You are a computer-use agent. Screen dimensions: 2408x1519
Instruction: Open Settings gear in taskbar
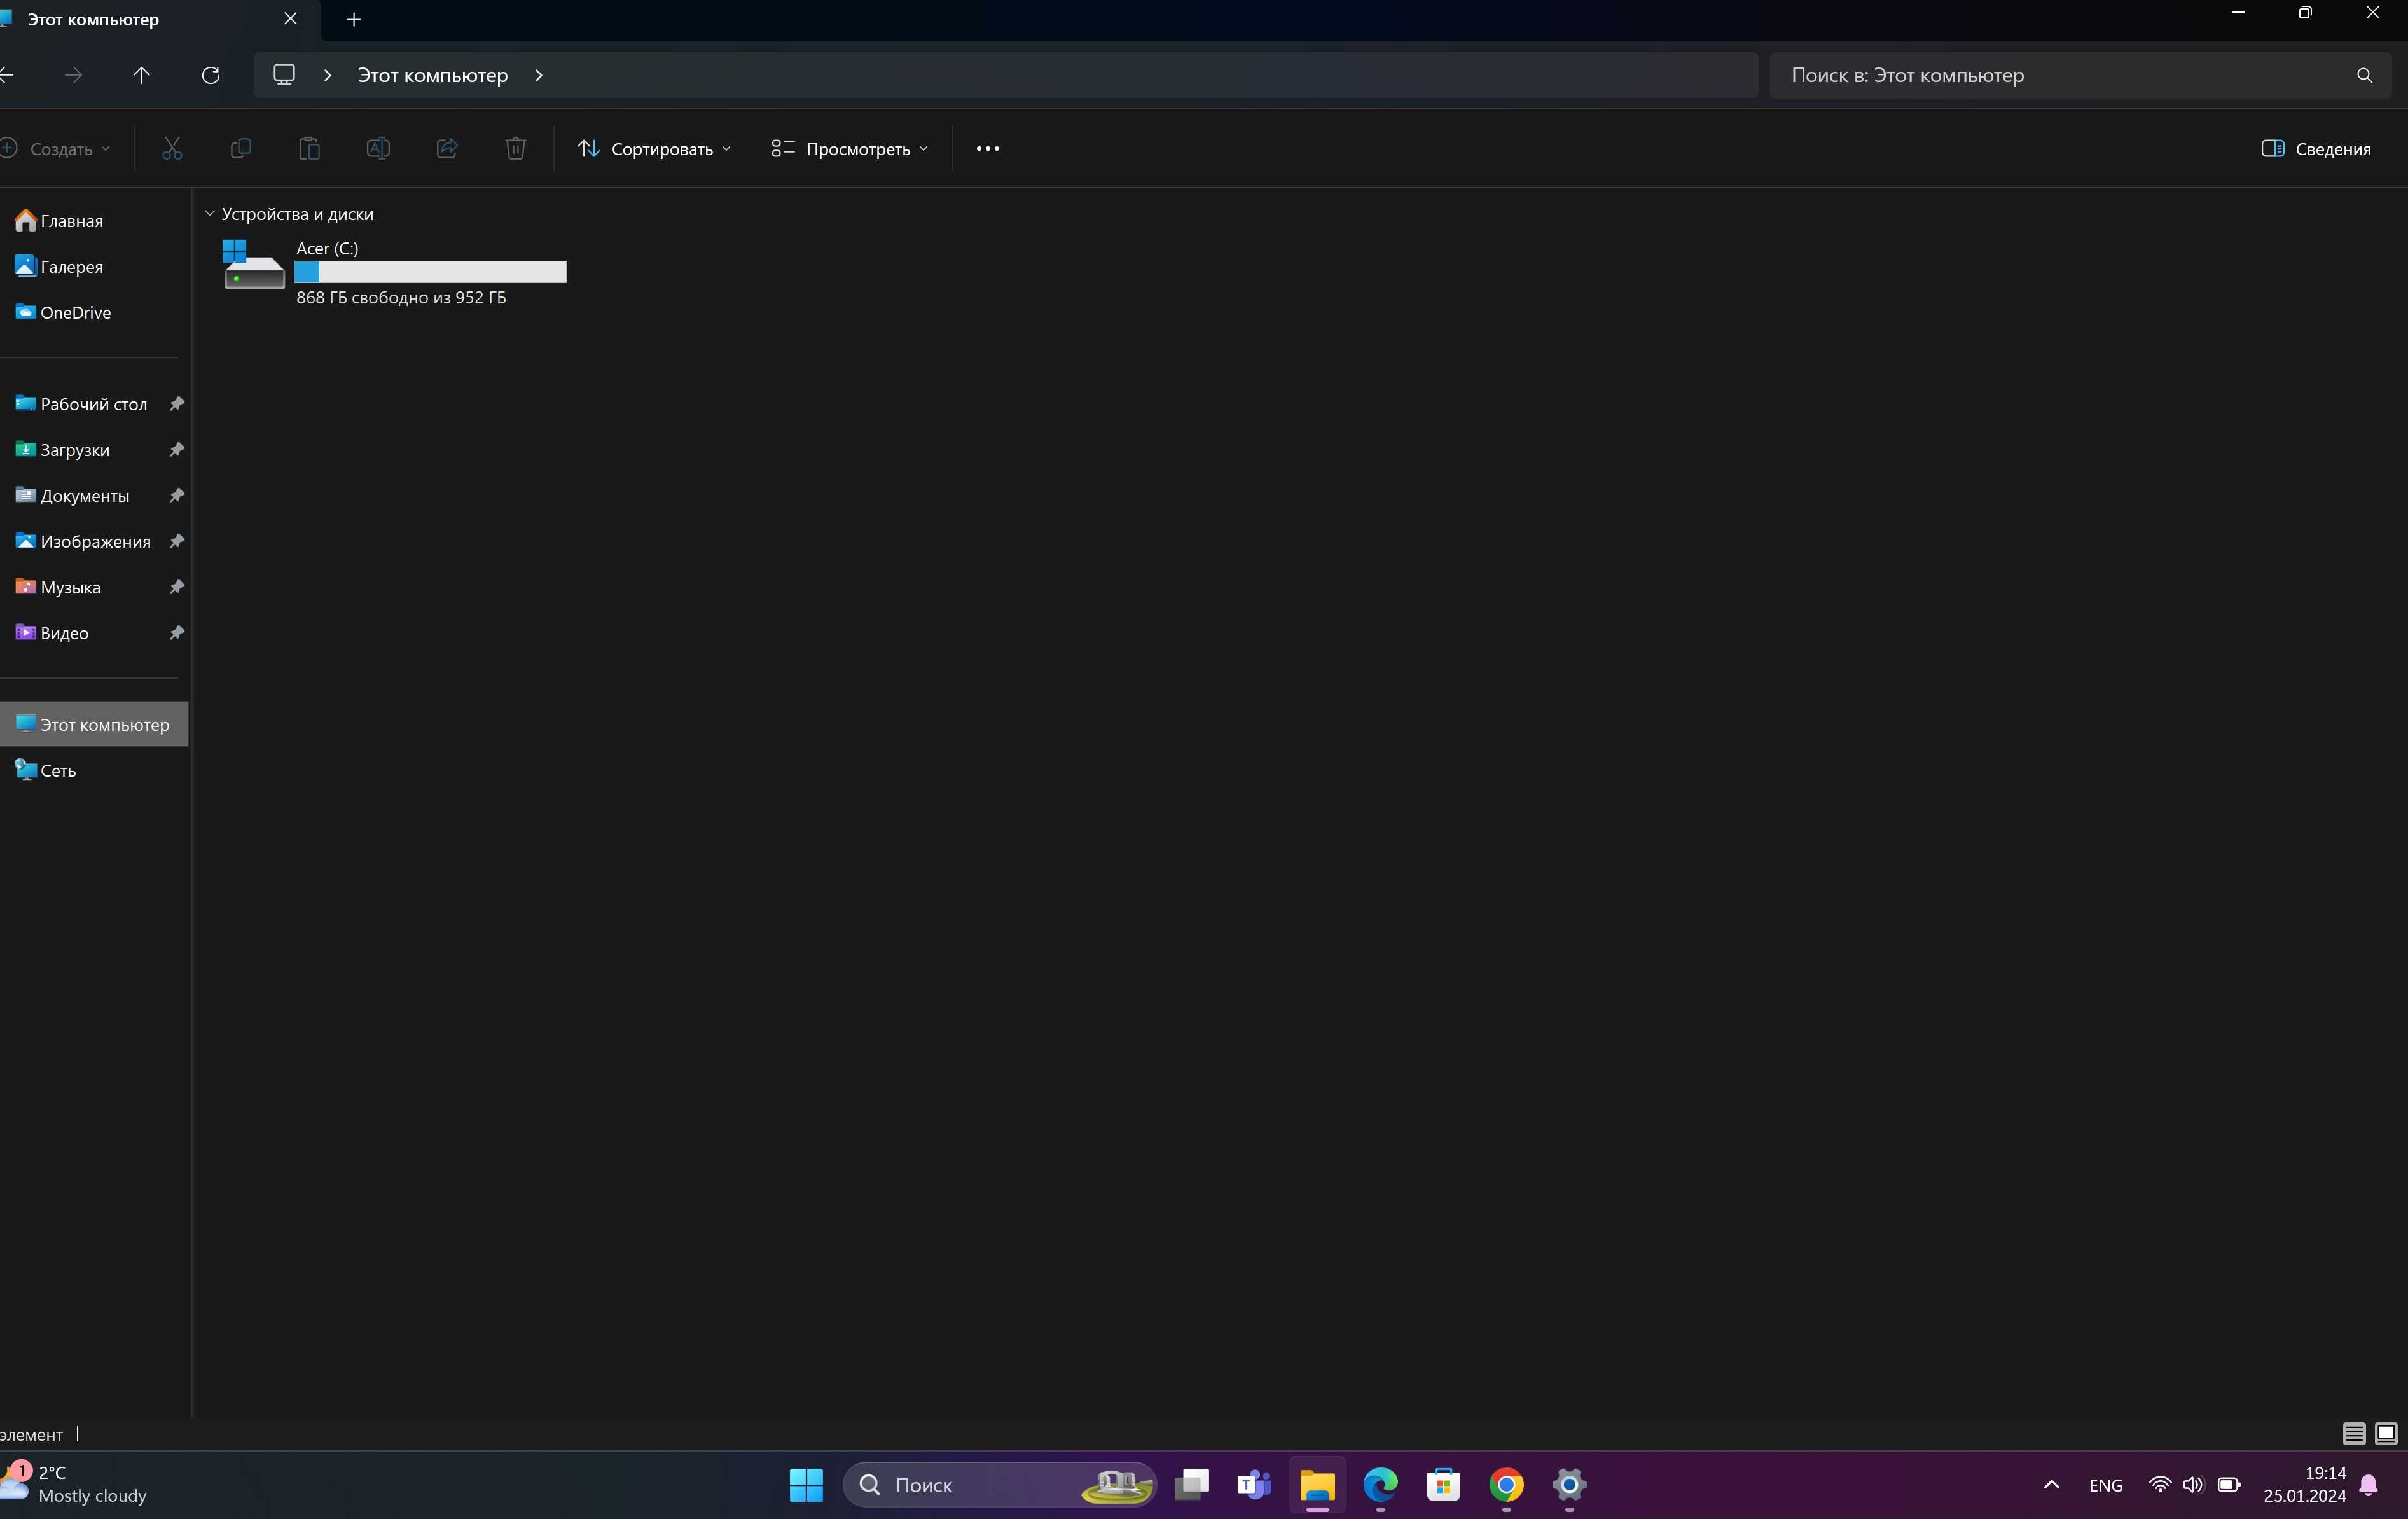click(x=1570, y=1485)
